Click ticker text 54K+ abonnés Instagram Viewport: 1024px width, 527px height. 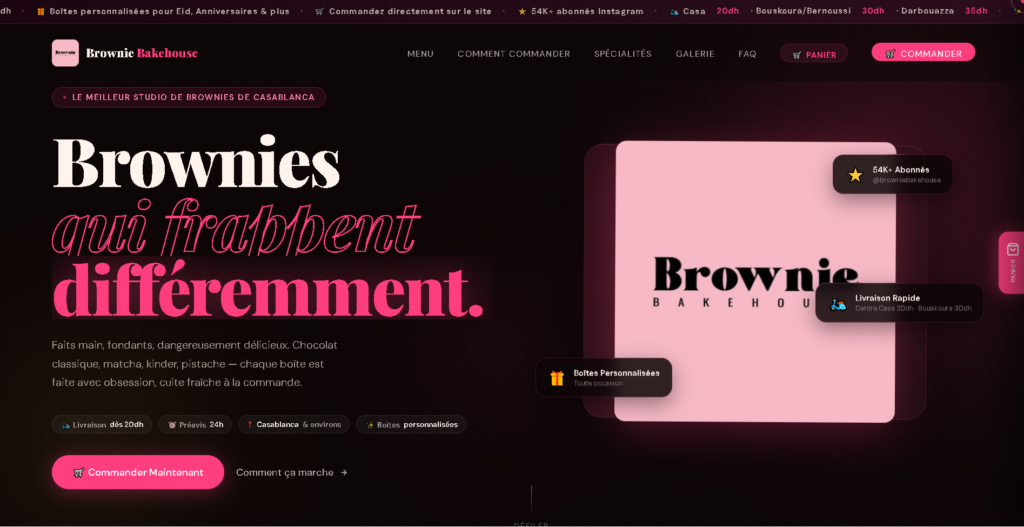(587, 11)
